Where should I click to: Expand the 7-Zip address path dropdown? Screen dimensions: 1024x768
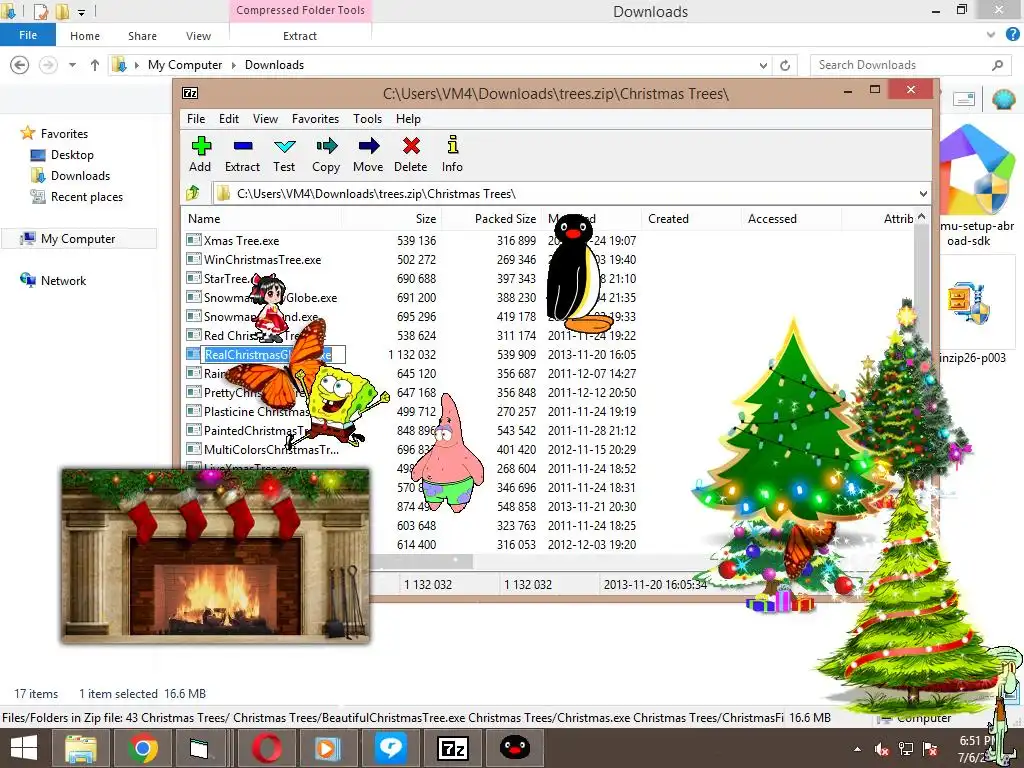tap(923, 194)
